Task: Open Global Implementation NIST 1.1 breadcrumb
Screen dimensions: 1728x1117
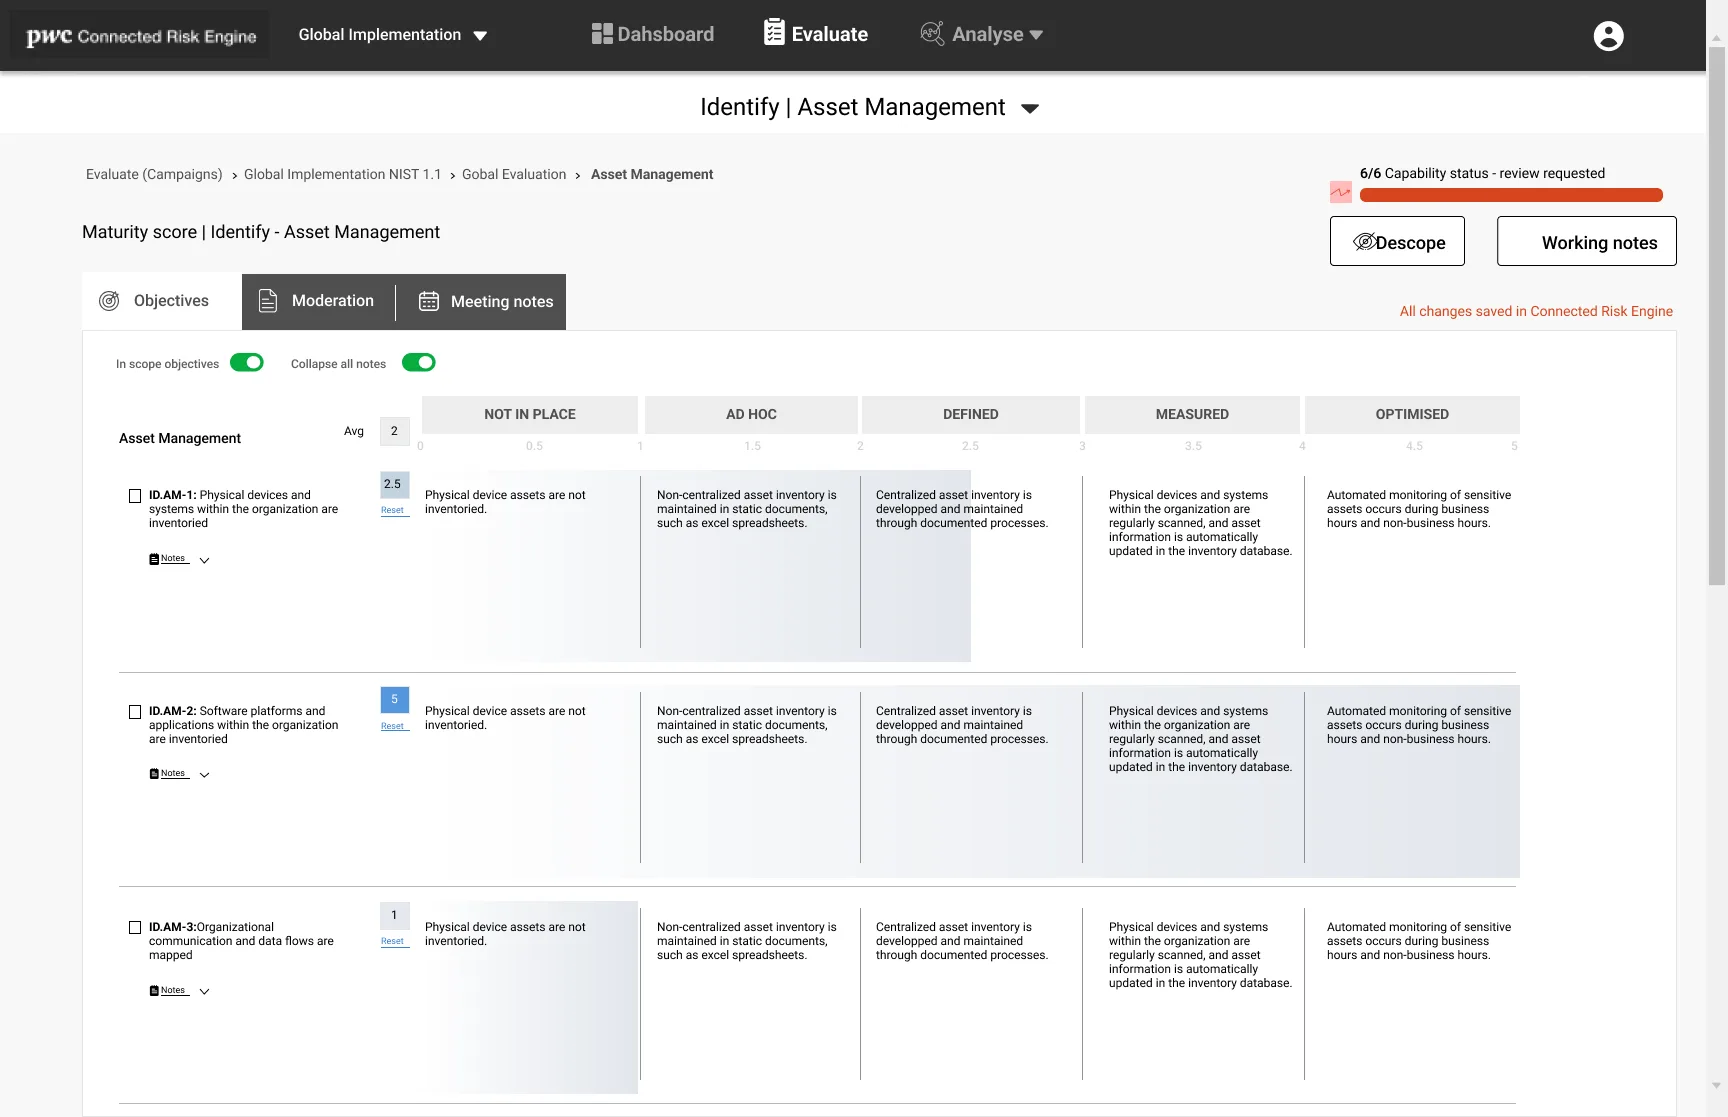Action: [x=342, y=174]
